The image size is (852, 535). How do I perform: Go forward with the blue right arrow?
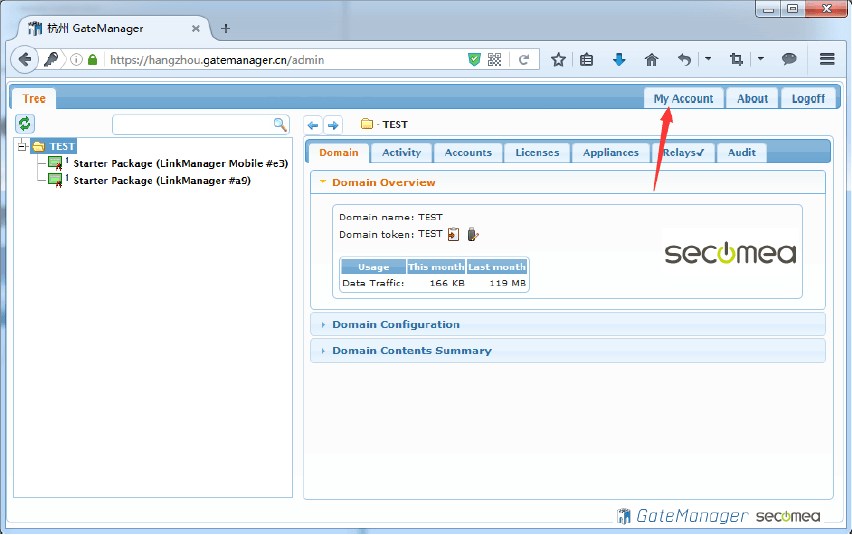(x=333, y=125)
